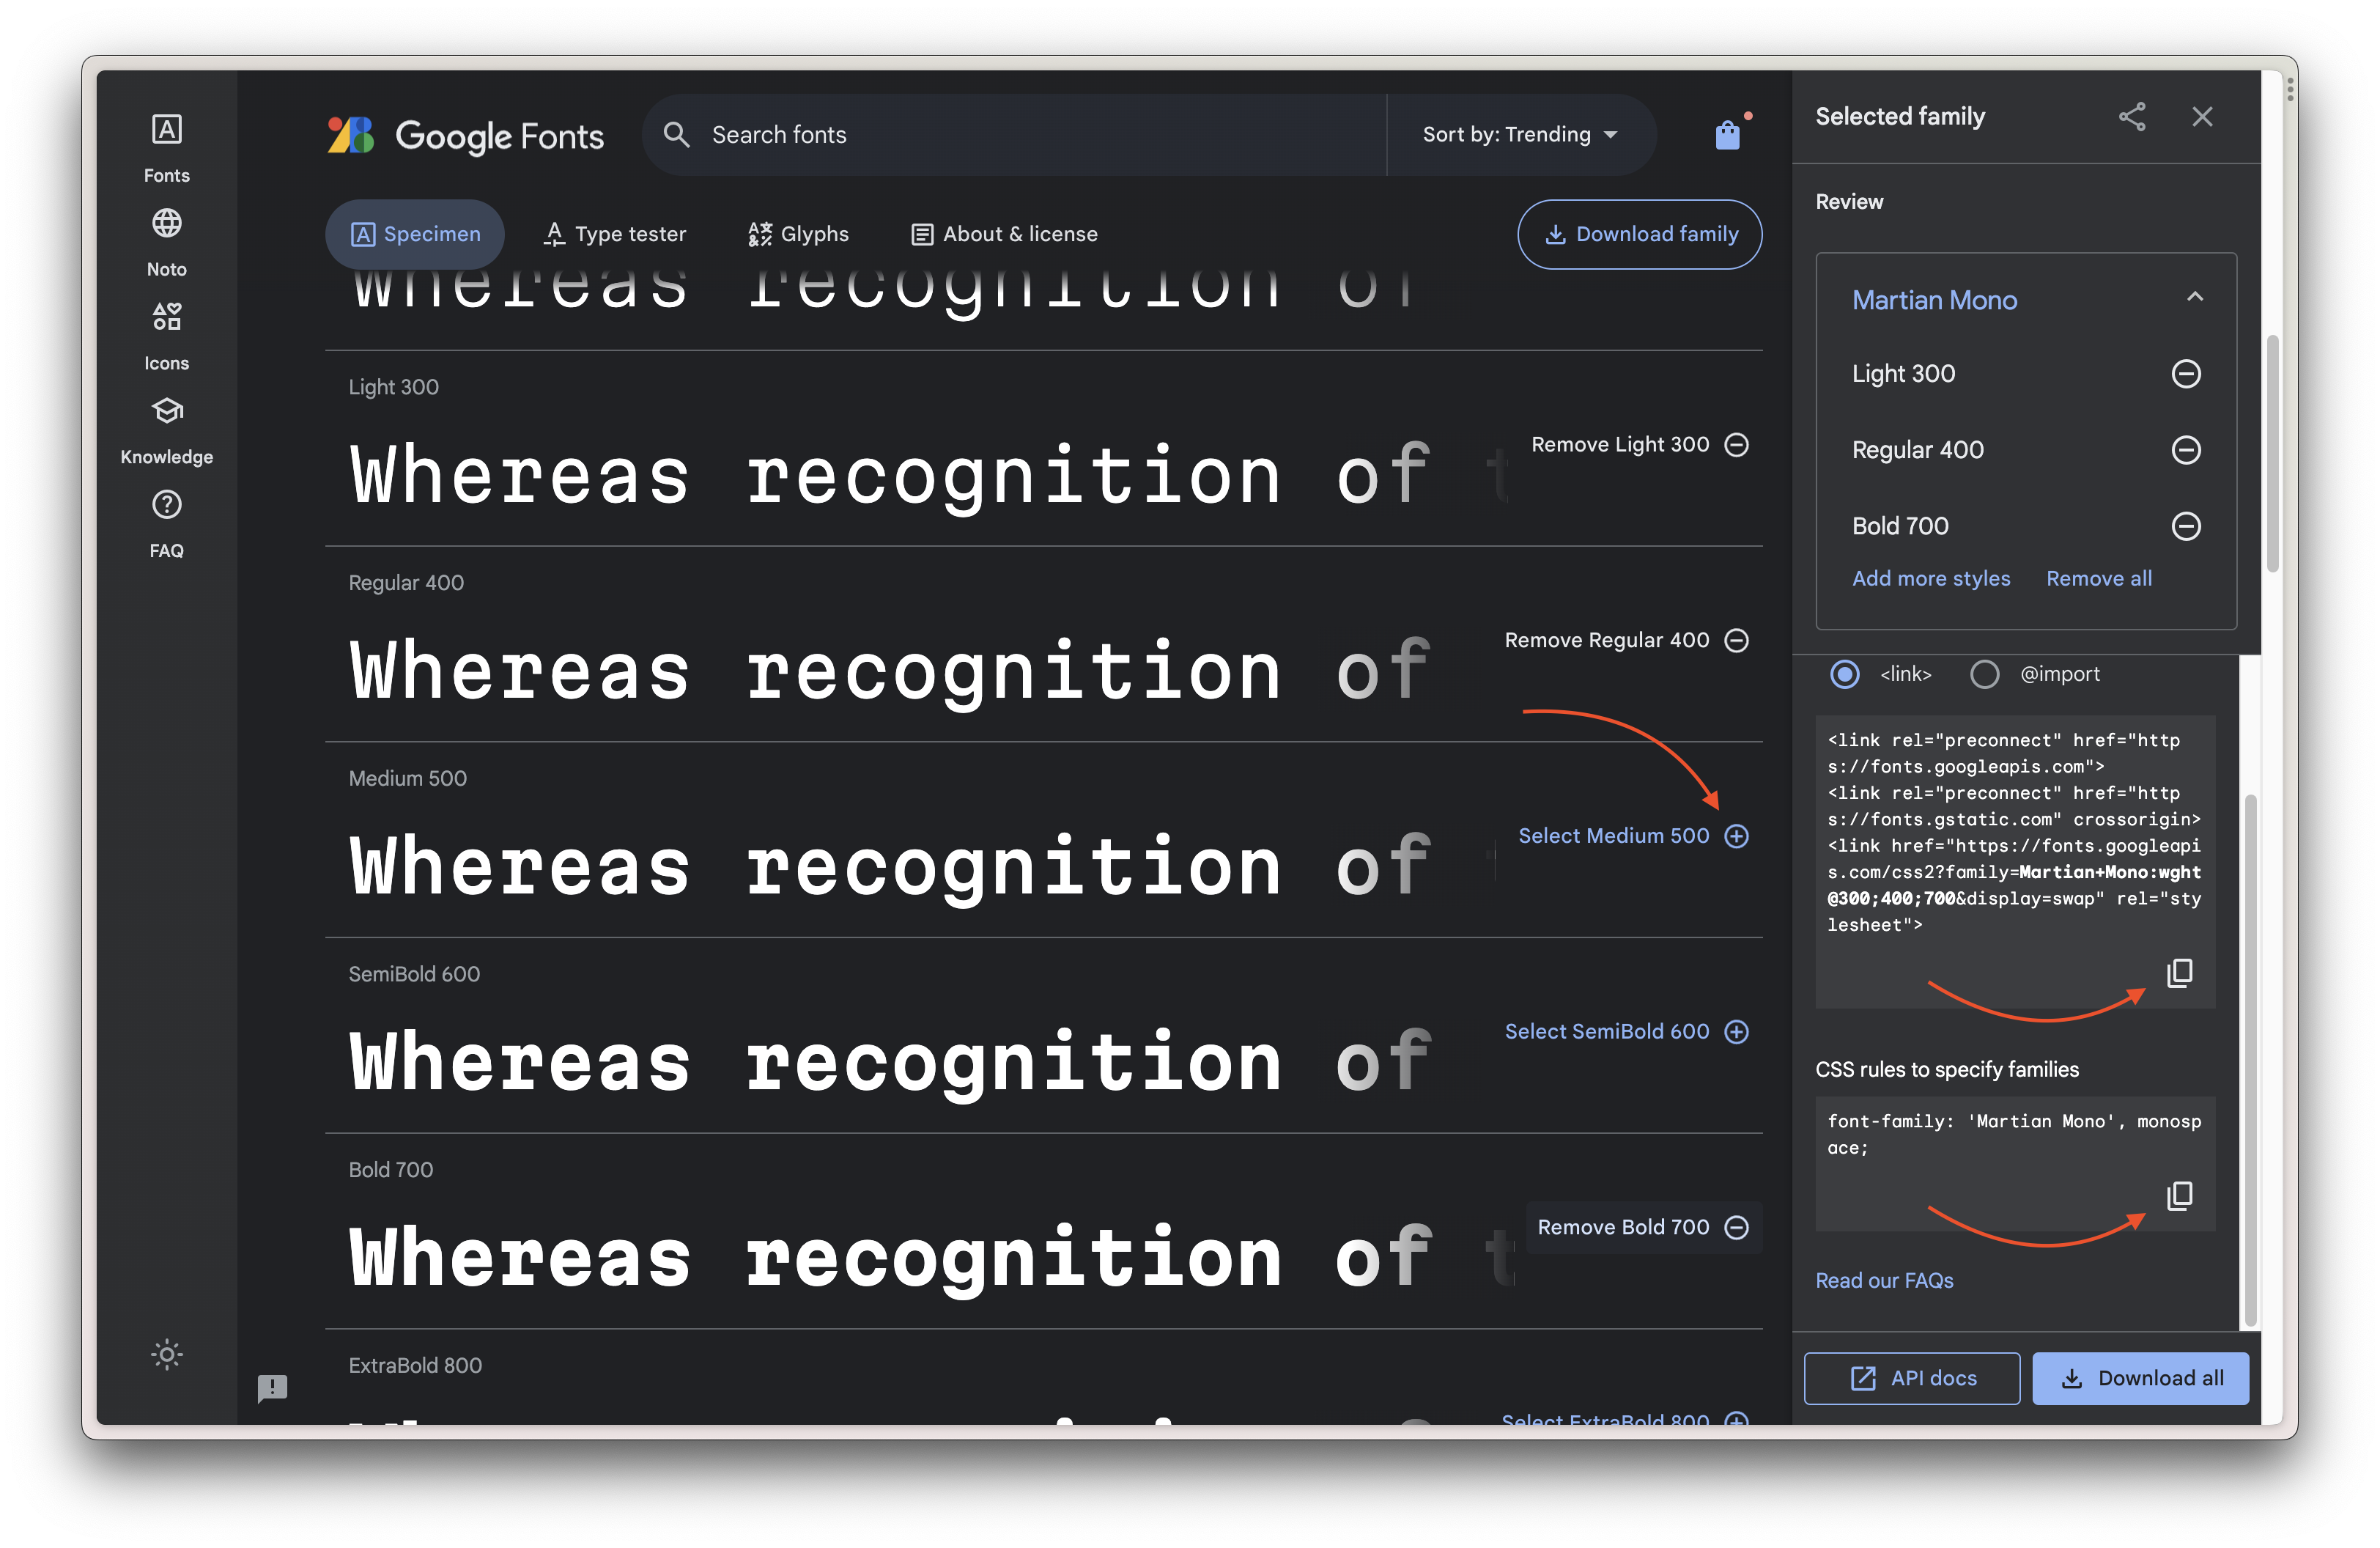Open the Knowledge section
Viewport: 2380px width, 1548px height.
click(x=166, y=430)
